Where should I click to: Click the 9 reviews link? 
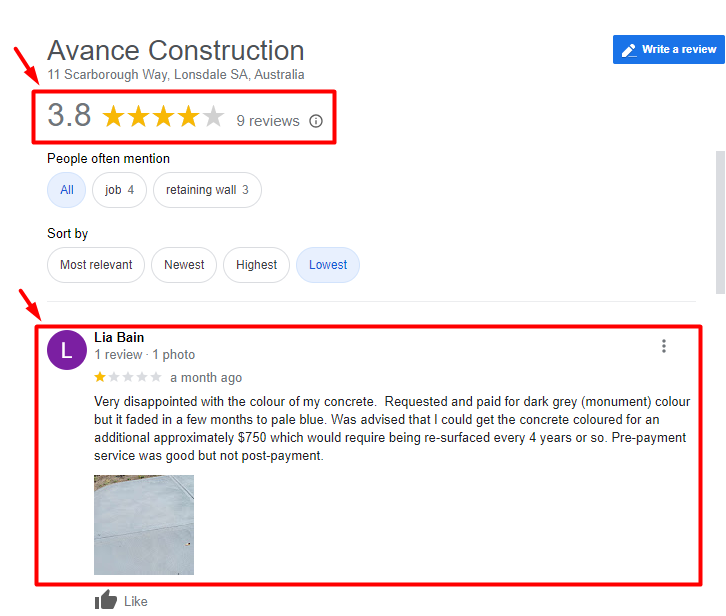click(x=268, y=121)
